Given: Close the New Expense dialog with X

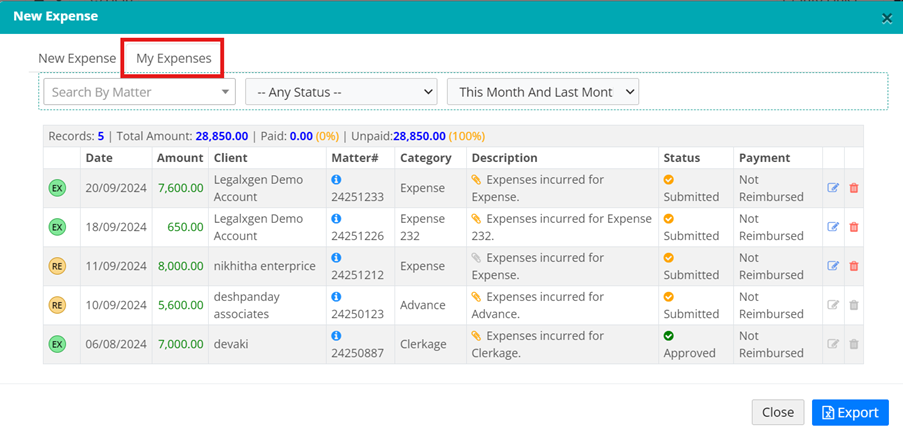Looking at the screenshot, I should pyautogui.click(x=886, y=17).
